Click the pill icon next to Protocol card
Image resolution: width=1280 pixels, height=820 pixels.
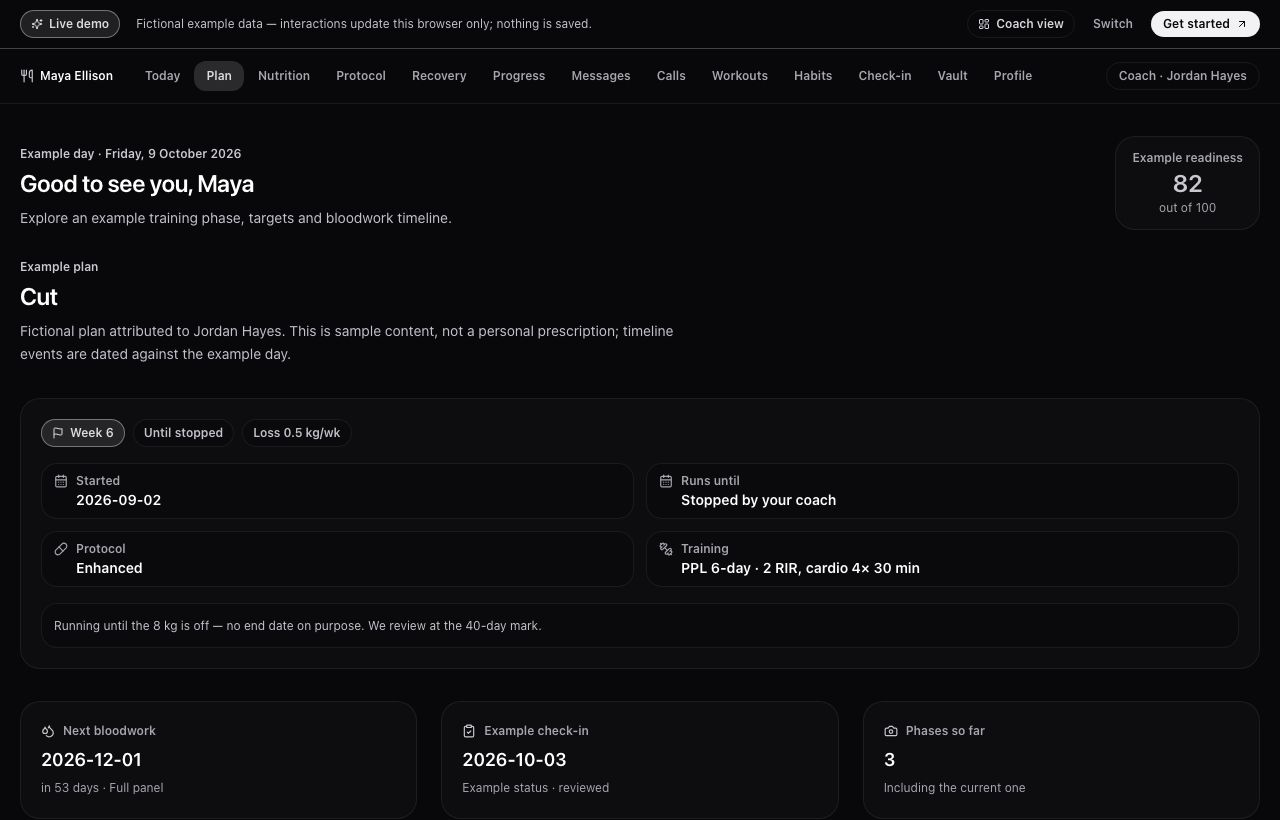click(61, 549)
